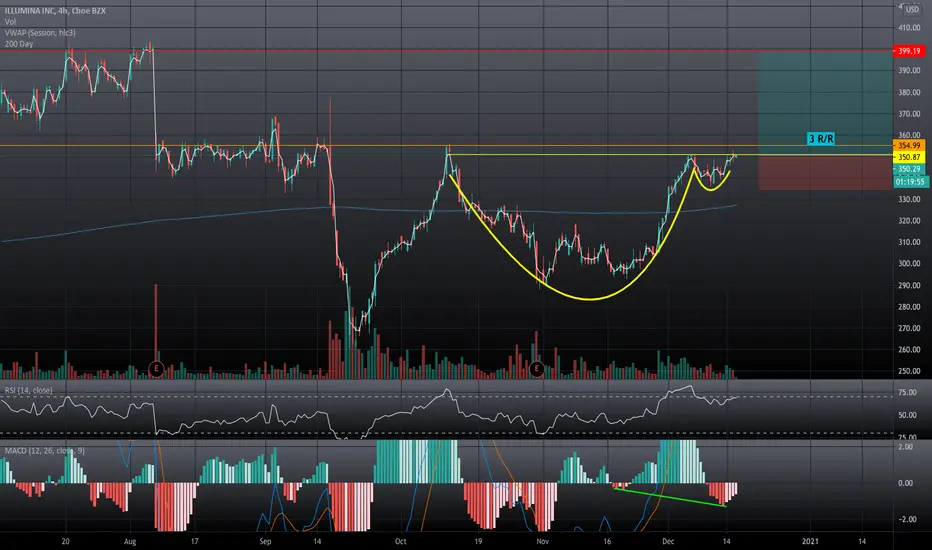The width and height of the screenshot is (932, 550).
Task: Select the MACD (12, 26, close, 9) legend
Action: pyautogui.click(x=45, y=451)
